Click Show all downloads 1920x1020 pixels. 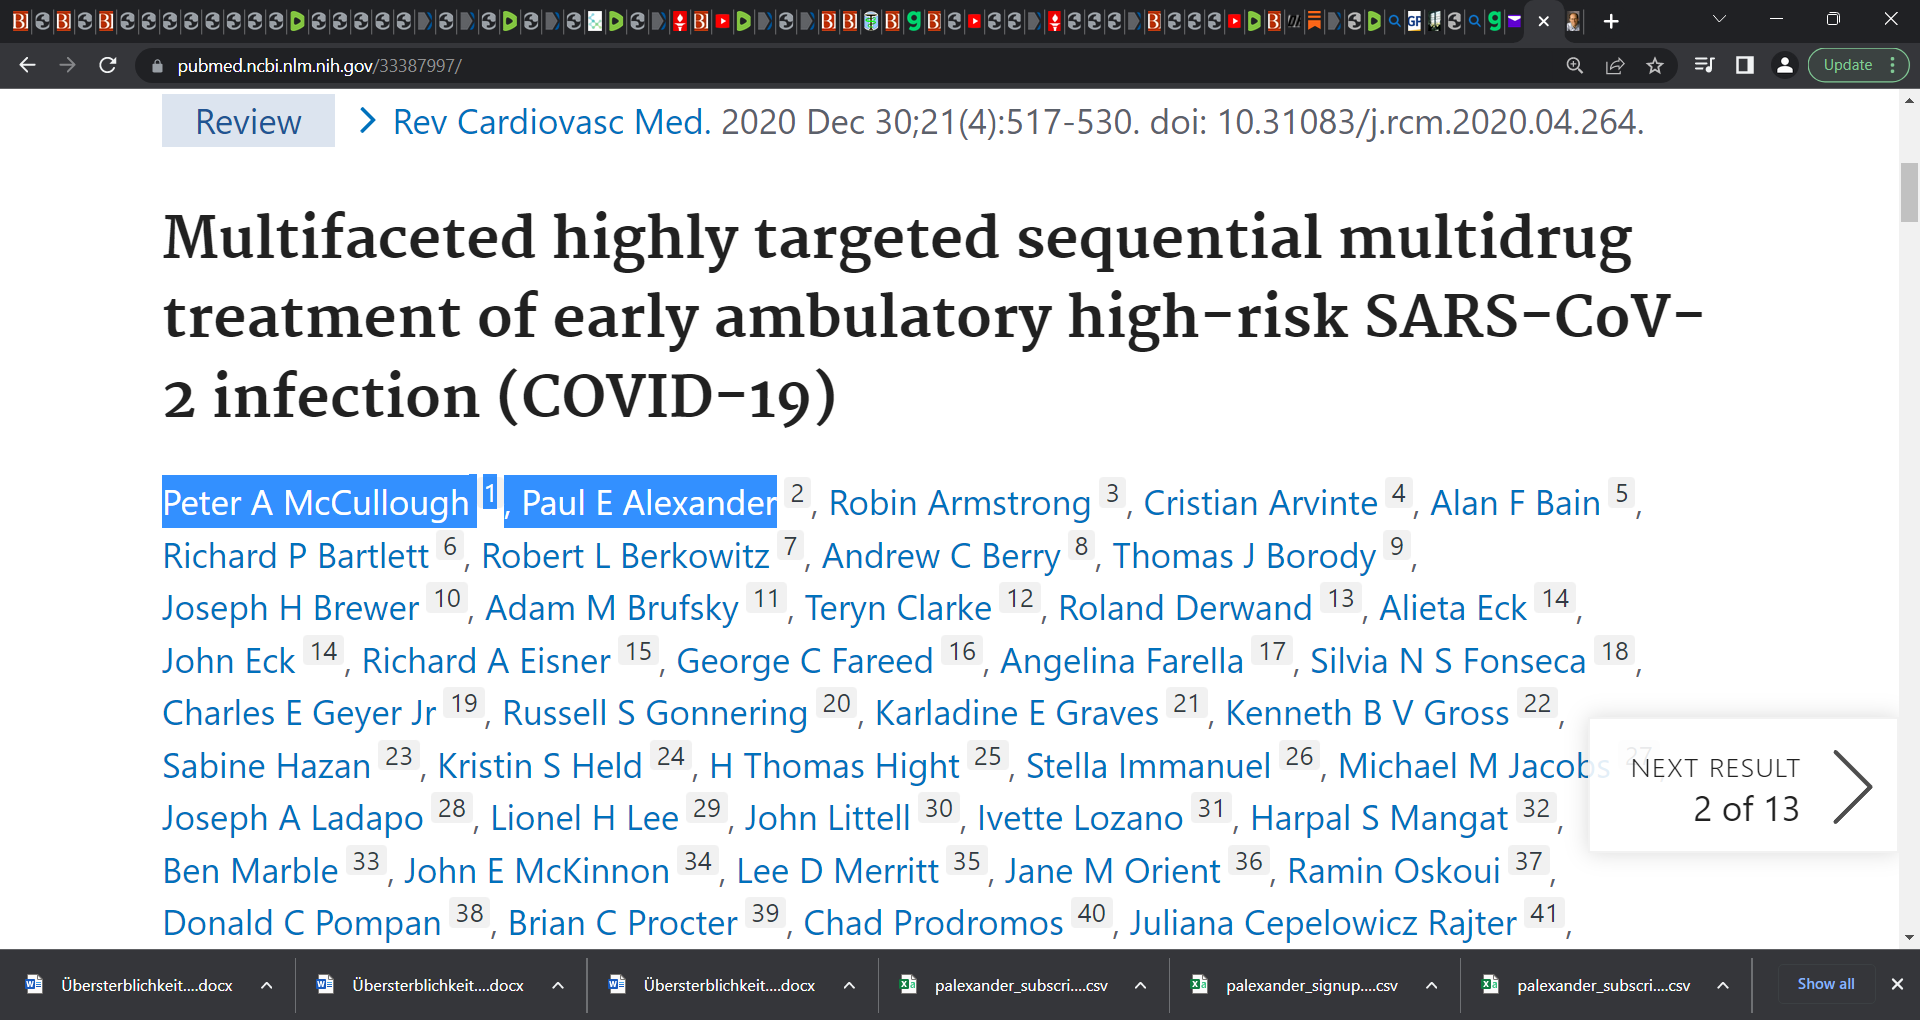coord(1825,984)
